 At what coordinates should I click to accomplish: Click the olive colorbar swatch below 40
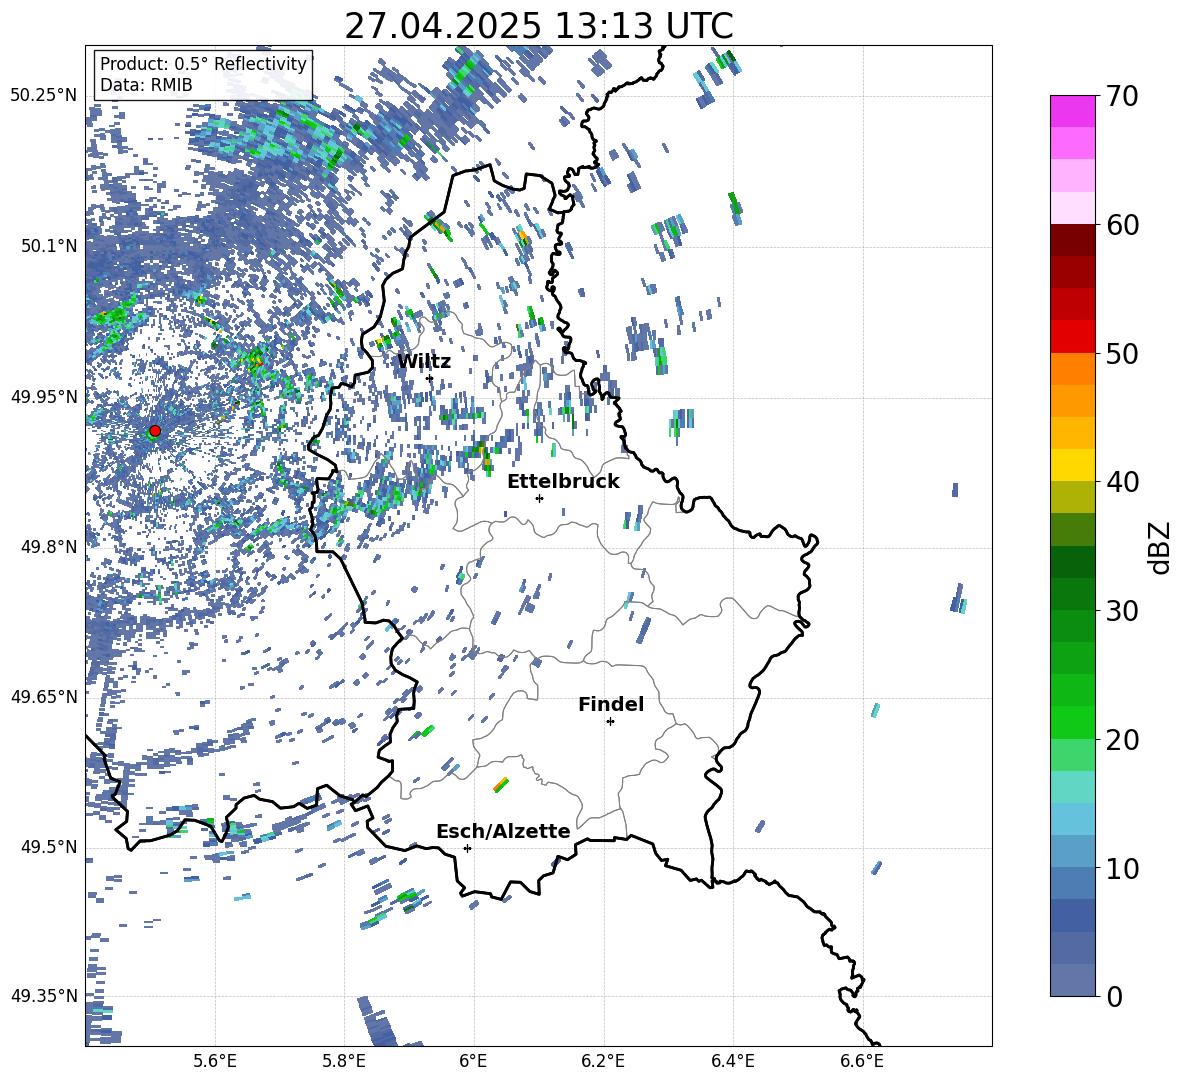[x=1072, y=497]
